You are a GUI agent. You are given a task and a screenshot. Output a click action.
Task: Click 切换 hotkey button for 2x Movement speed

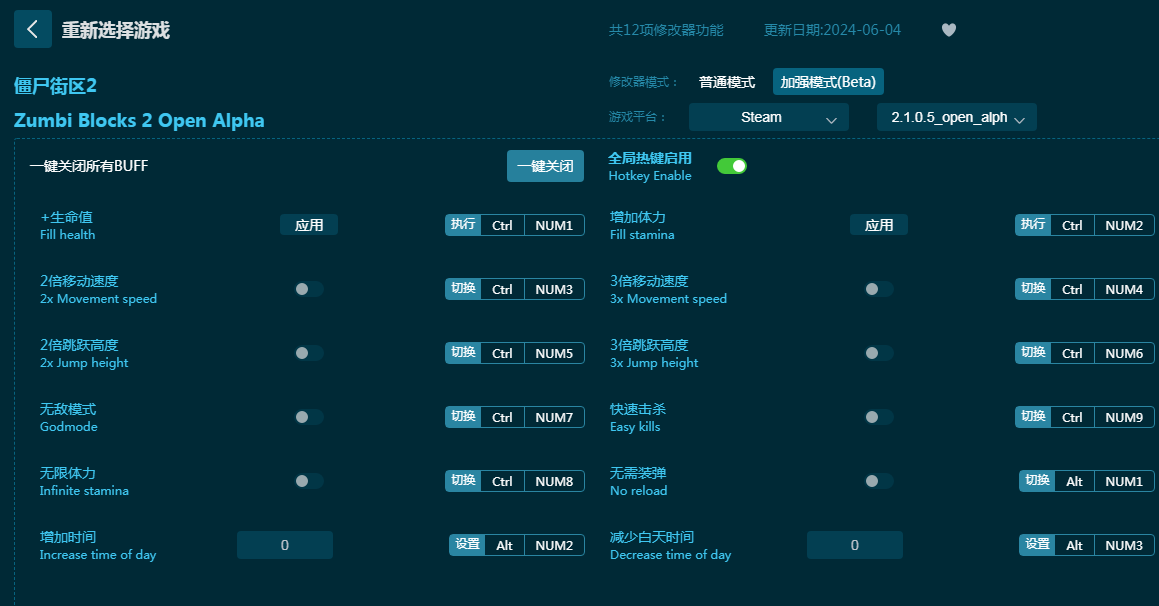point(463,289)
